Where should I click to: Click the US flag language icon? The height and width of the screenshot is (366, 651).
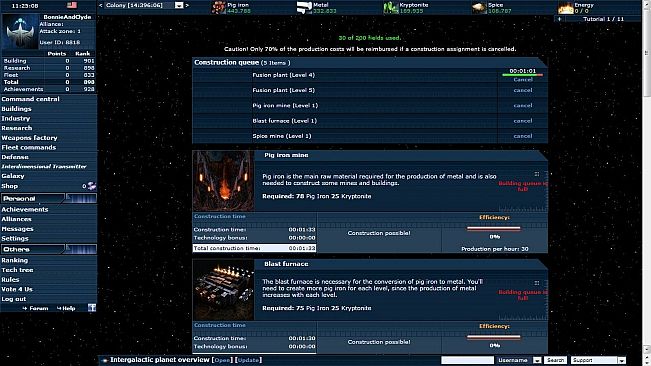point(72,5)
